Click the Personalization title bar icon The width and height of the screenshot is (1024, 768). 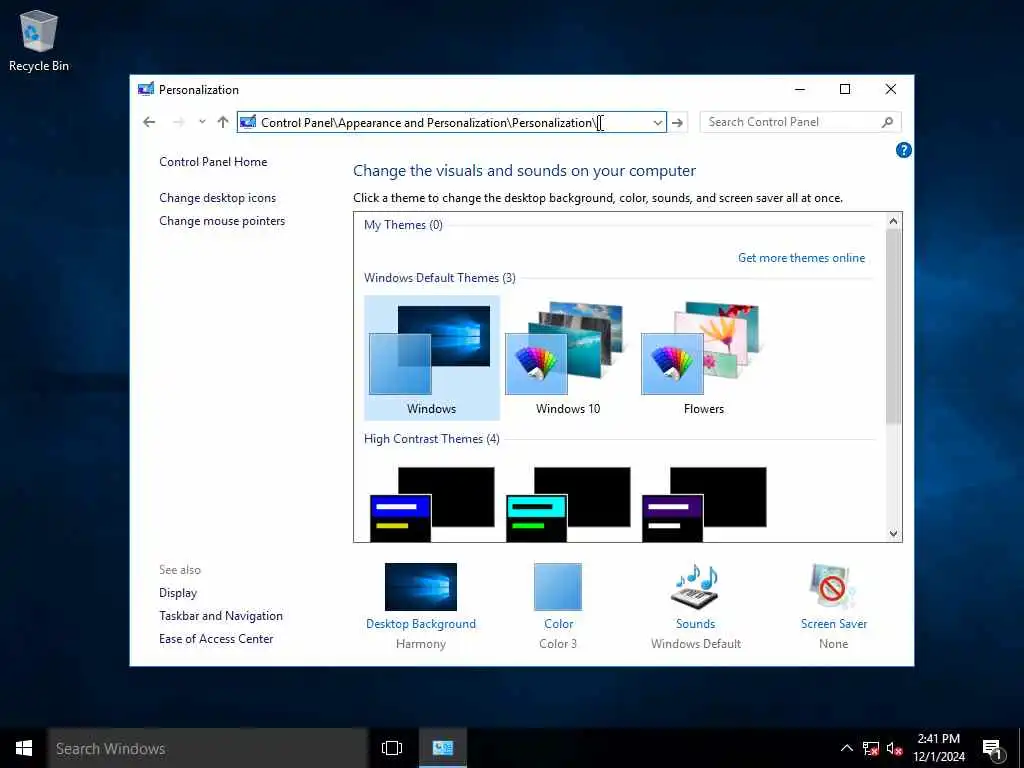tap(146, 89)
